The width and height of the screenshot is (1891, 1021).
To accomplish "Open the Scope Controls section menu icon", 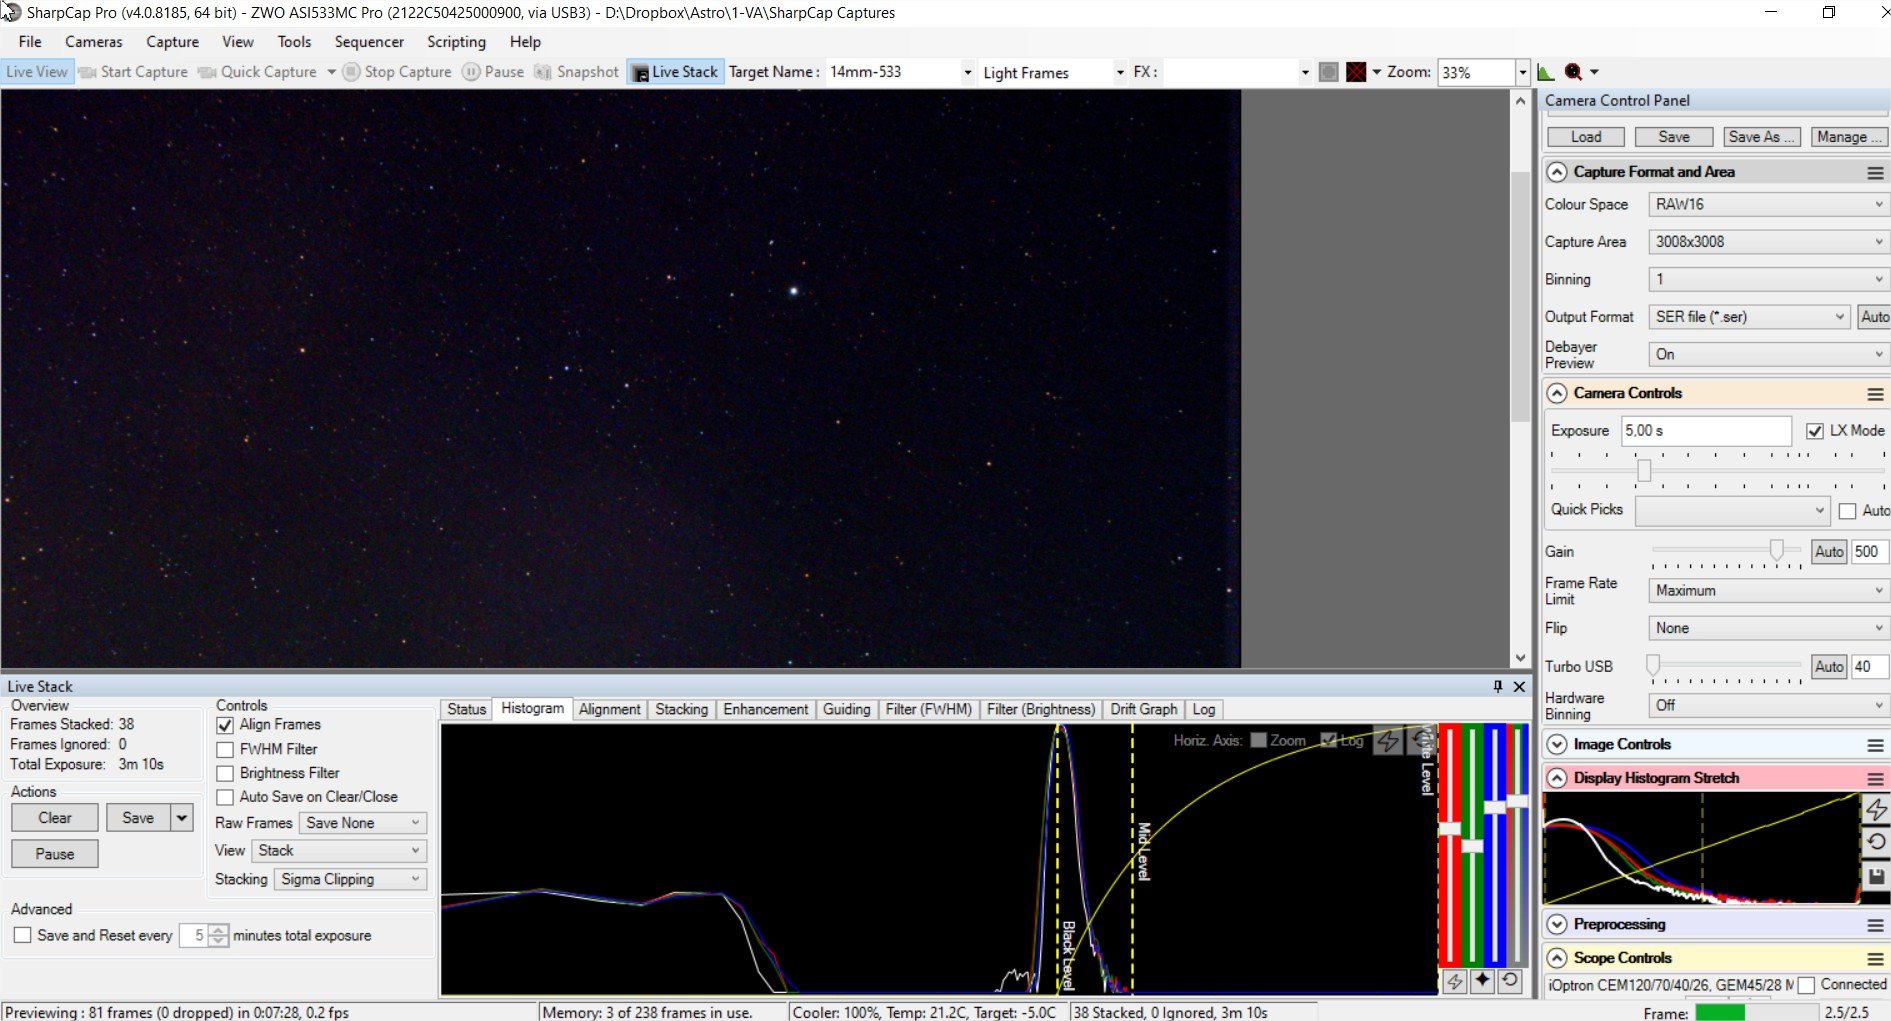I will (x=1875, y=959).
